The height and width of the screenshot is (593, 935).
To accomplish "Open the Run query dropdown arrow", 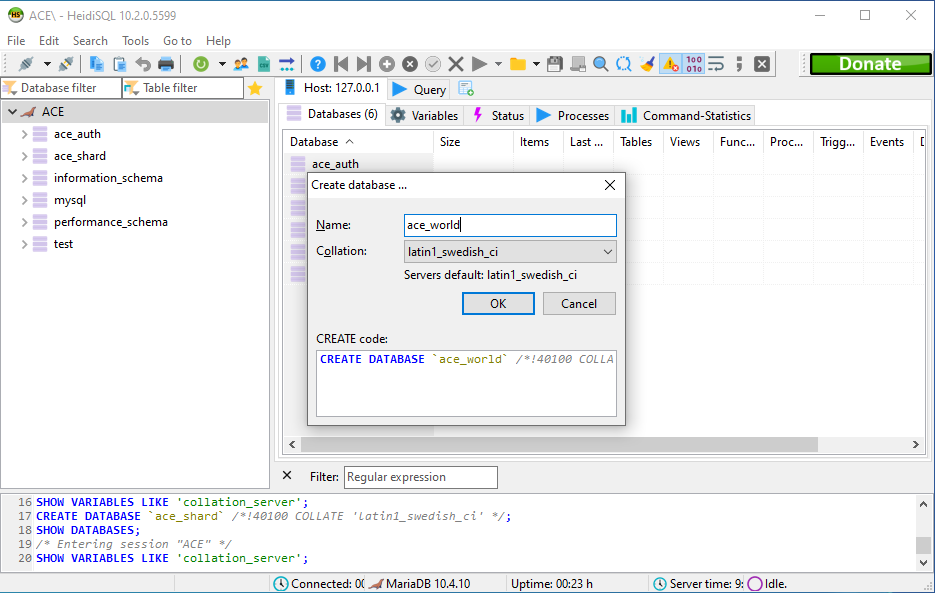I will 499,64.
